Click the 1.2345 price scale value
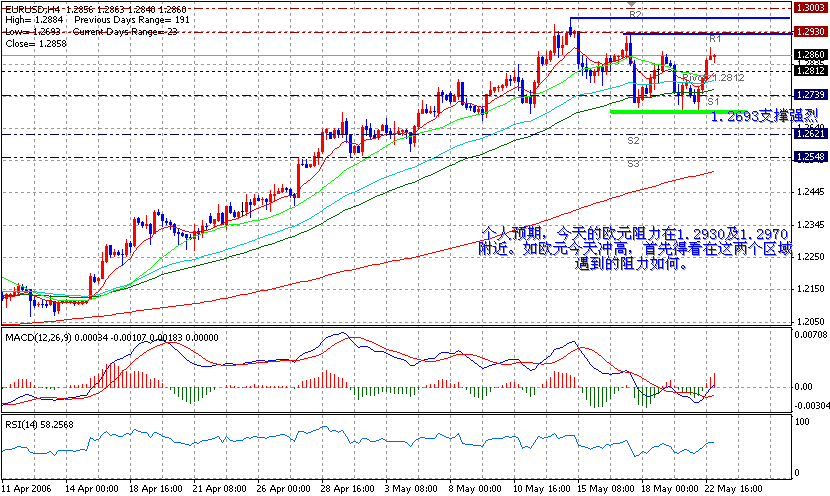The image size is (830, 496). [810, 225]
